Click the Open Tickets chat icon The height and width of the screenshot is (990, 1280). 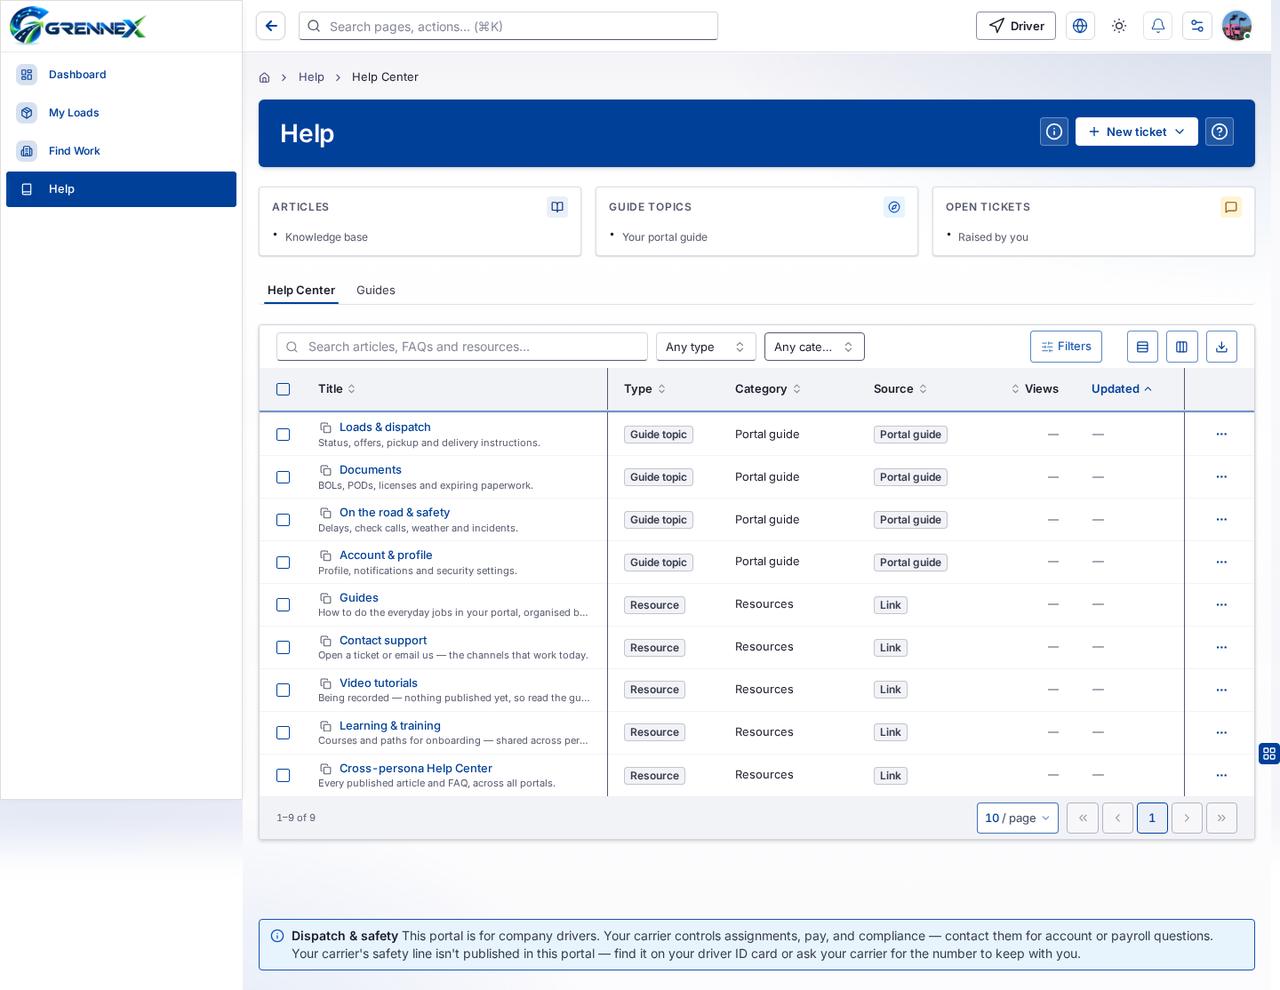tap(1231, 207)
